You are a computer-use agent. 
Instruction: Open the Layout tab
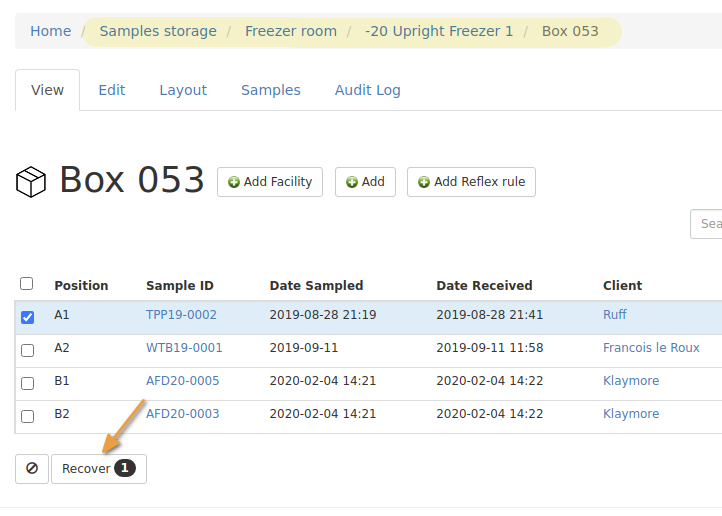[183, 90]
